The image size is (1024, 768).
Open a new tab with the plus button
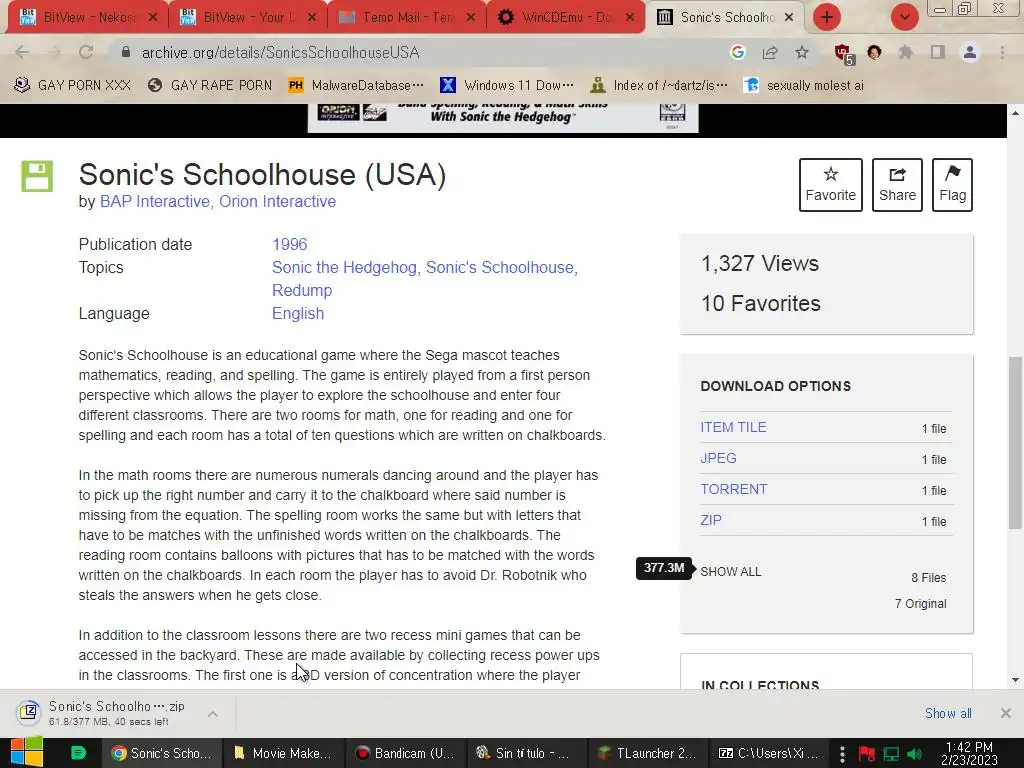(827, 17)
